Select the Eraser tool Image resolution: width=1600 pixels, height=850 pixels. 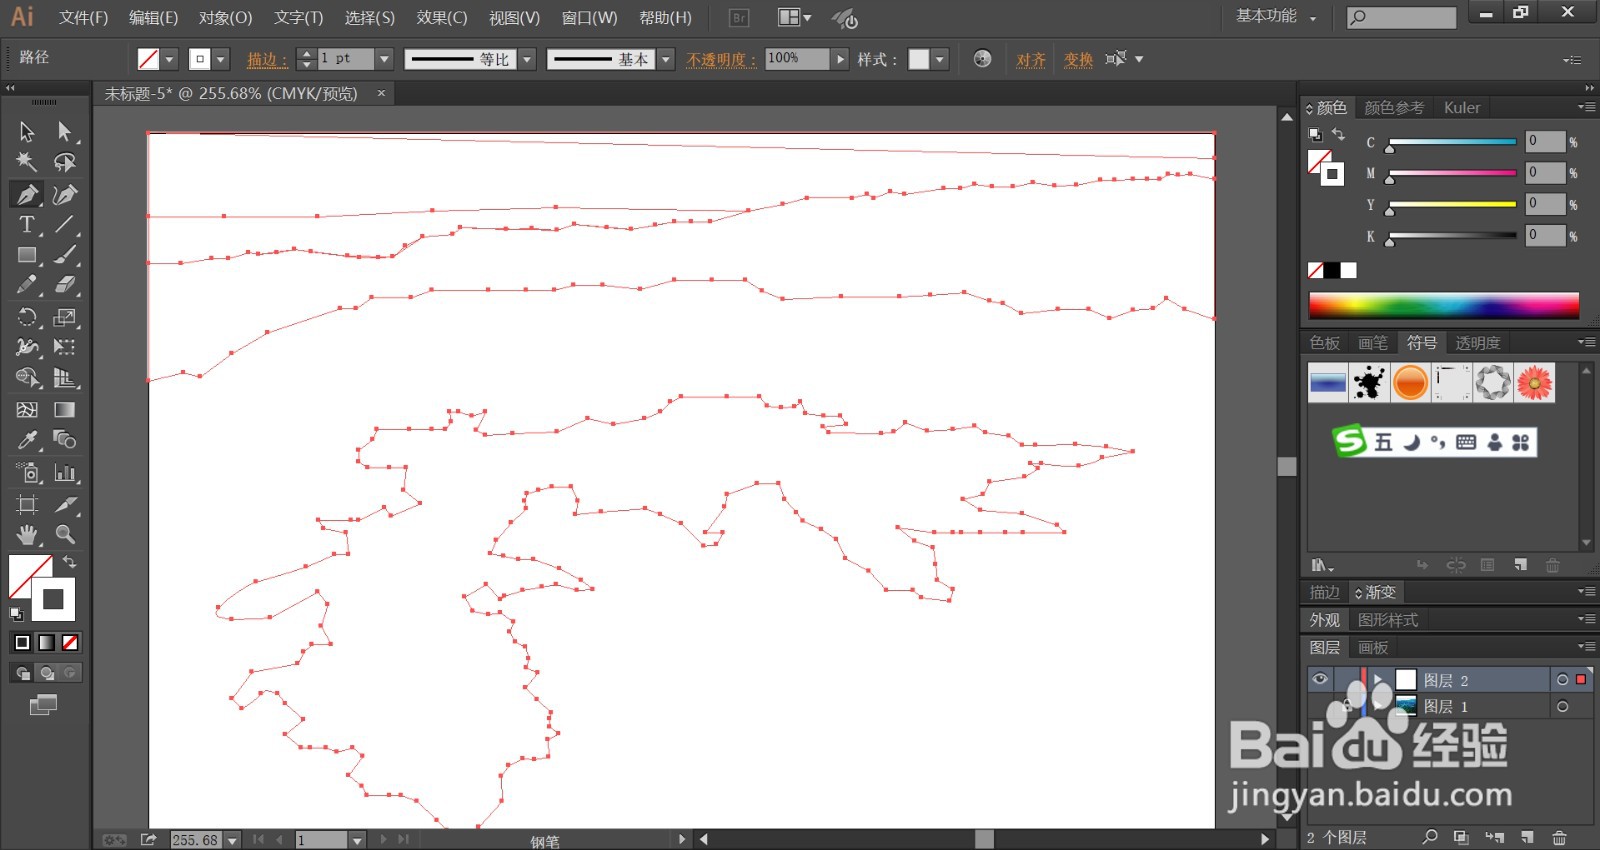click(x=65, y=286)
